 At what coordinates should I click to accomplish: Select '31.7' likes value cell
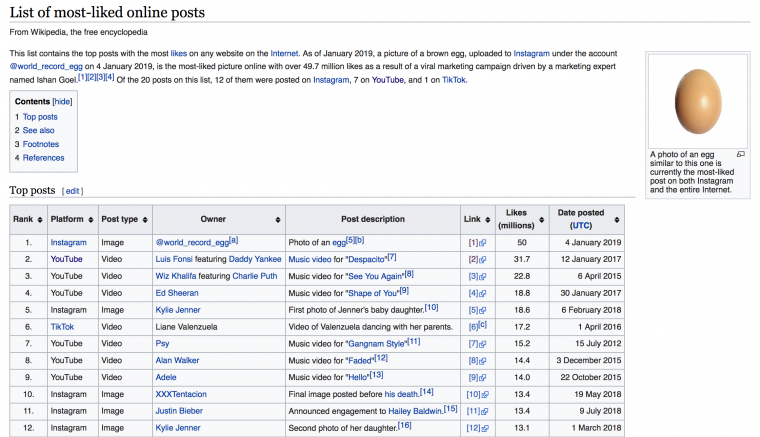click(522, 259)
